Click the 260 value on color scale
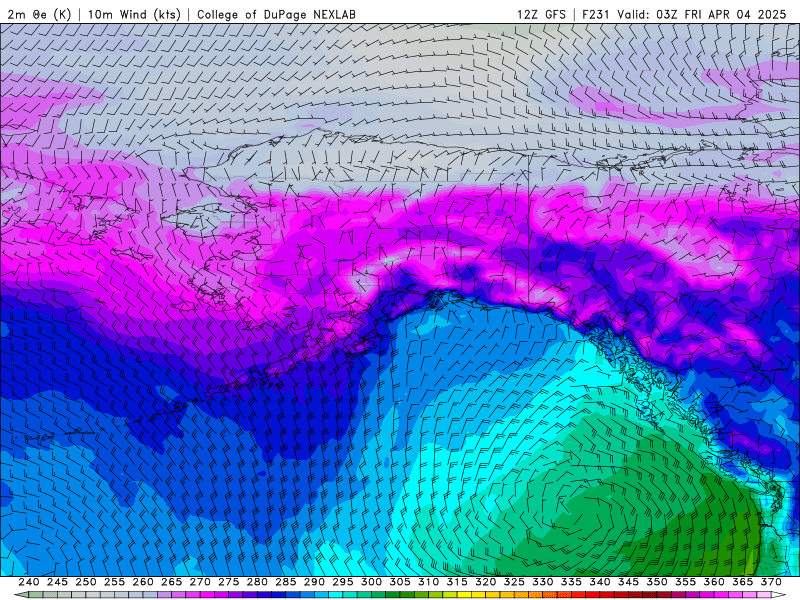 143,582
